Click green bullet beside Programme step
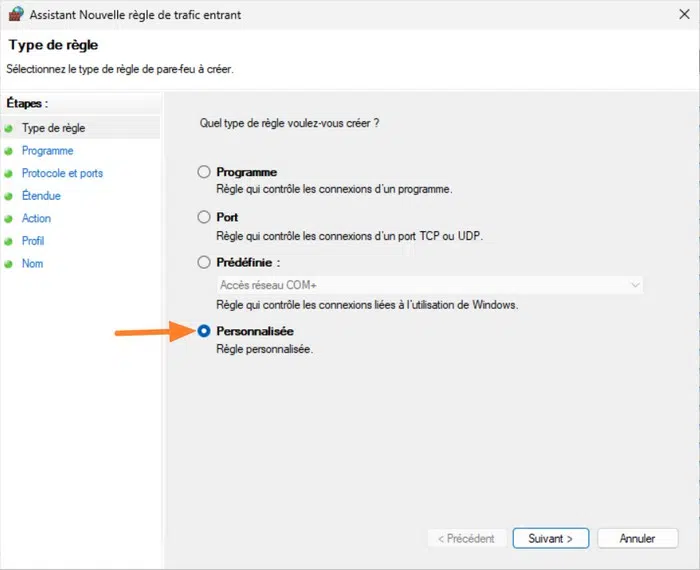 tap(10, 151)
